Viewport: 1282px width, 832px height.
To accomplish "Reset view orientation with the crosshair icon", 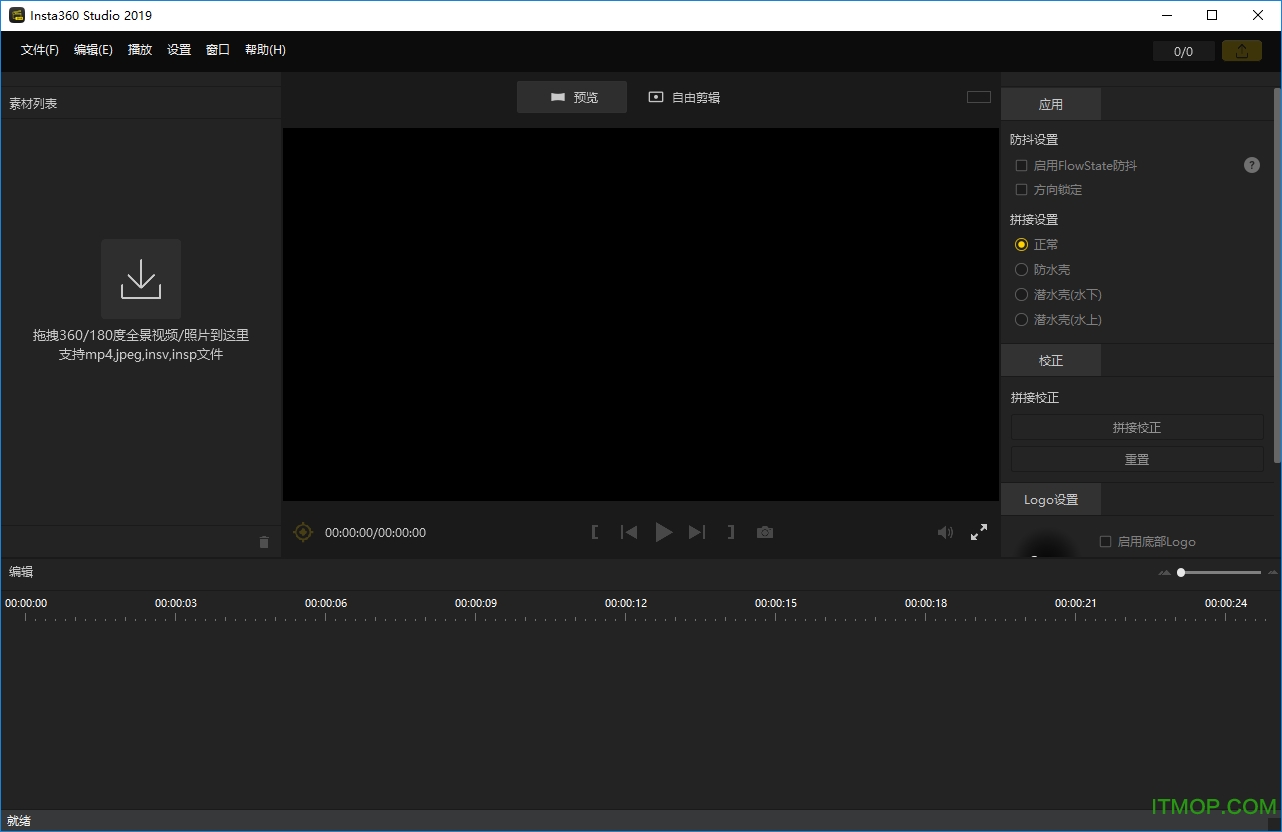I will tap(303, 532).
